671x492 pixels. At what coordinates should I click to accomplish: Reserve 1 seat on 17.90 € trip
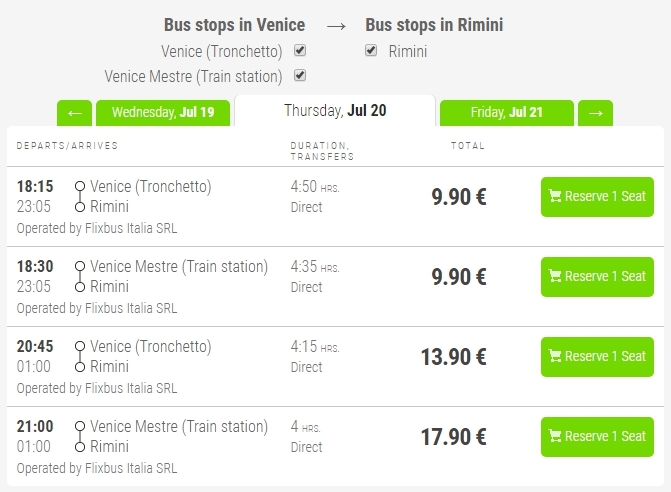click(x=597, y=437)
